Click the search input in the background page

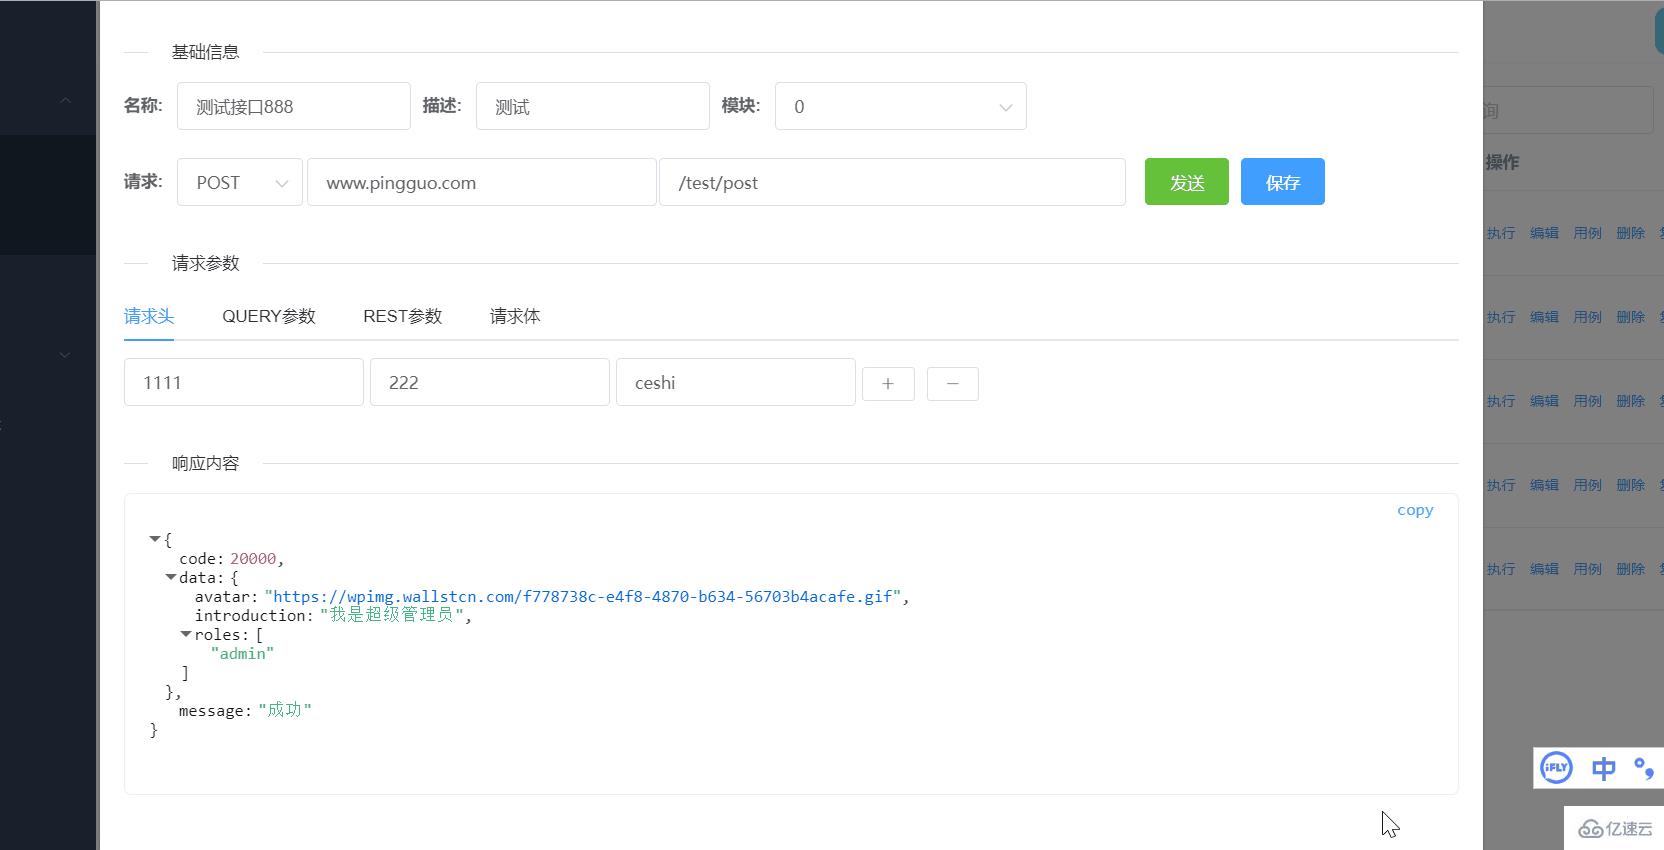[x=1568, y=110]
